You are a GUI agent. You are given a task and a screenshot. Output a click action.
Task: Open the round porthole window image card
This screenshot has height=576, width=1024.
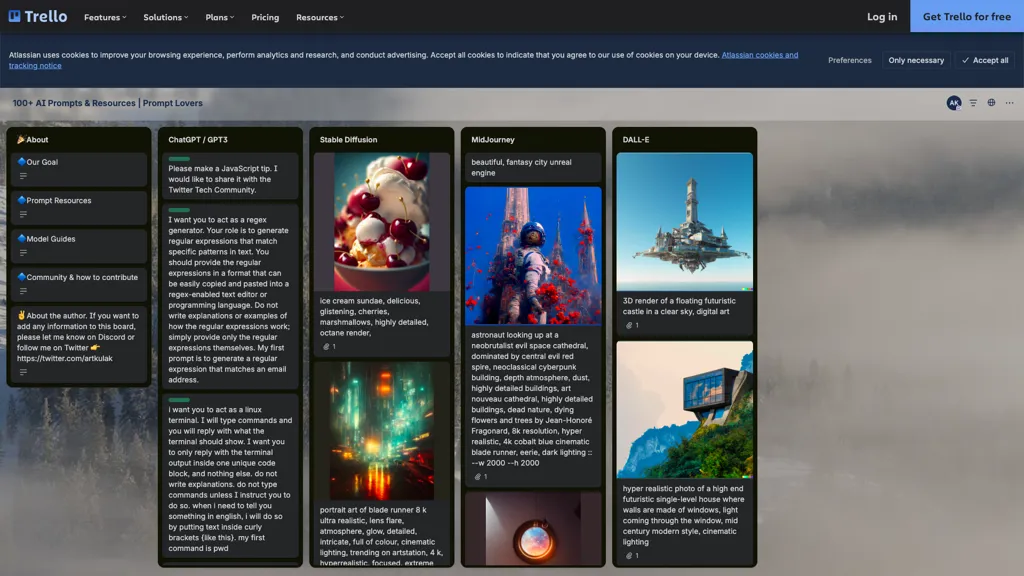533,528
